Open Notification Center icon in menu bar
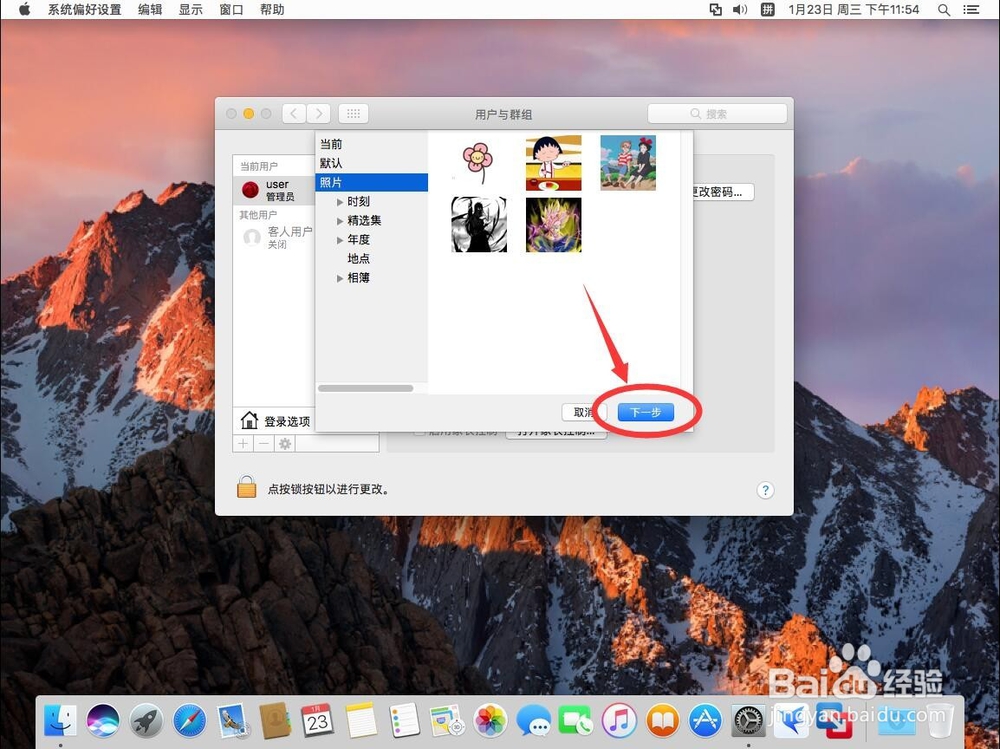This screenshot has height=749, width=1000. [x=971, y=10]
